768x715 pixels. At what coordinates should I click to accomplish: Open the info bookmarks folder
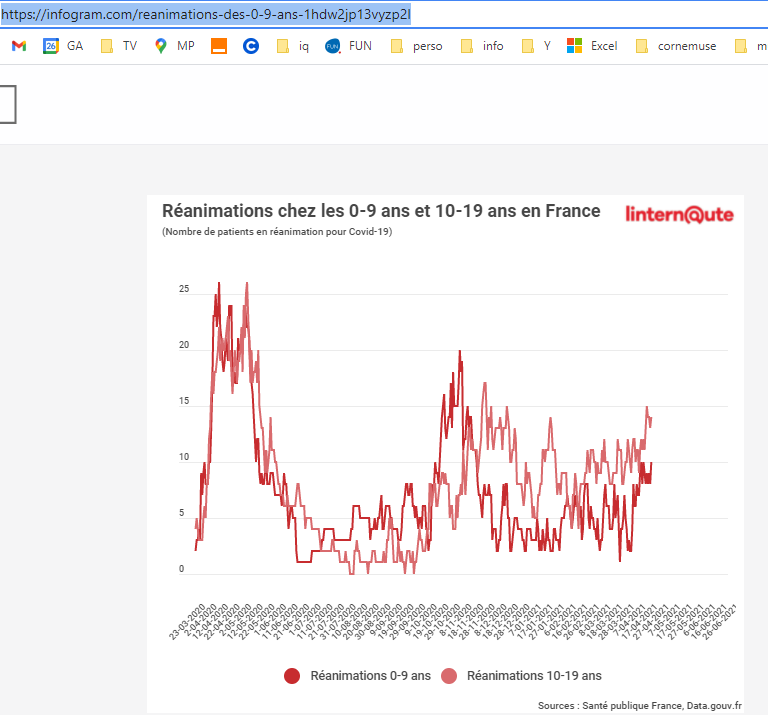coord(482,46)
